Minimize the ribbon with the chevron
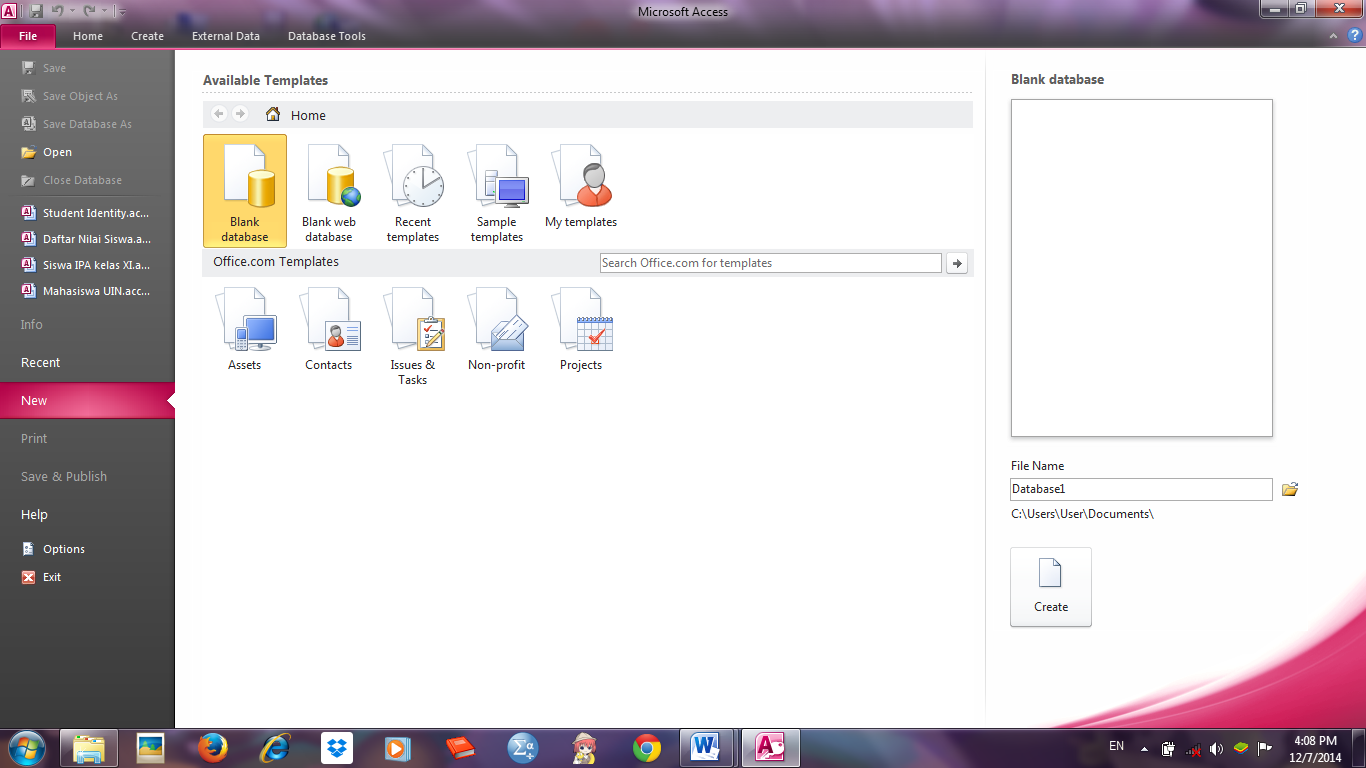Image resolution: width=1366 pixels, height=768 pixels. click(x=1333, y=36)
